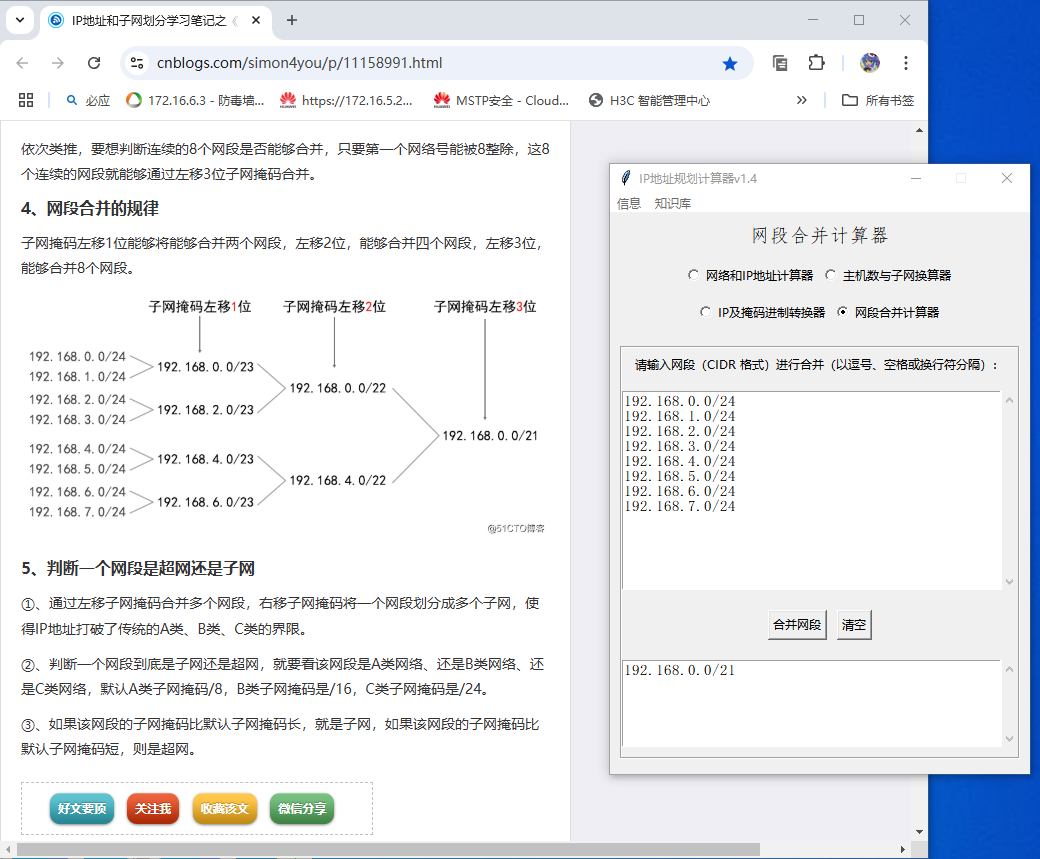Click input line 192.168.7.0/24
This screenshot has height=859, width=1040.
(x=680, y=506)
